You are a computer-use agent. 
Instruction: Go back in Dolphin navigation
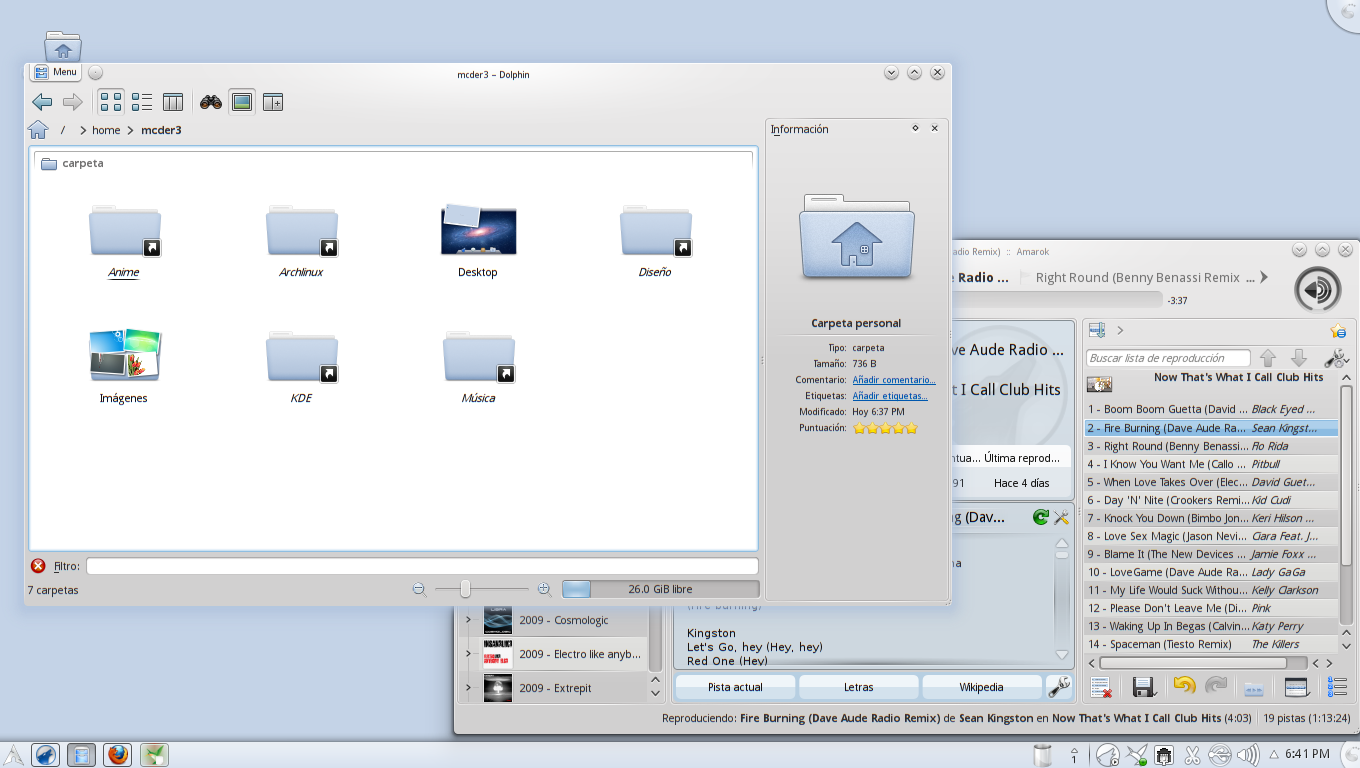tap(42, 102)
